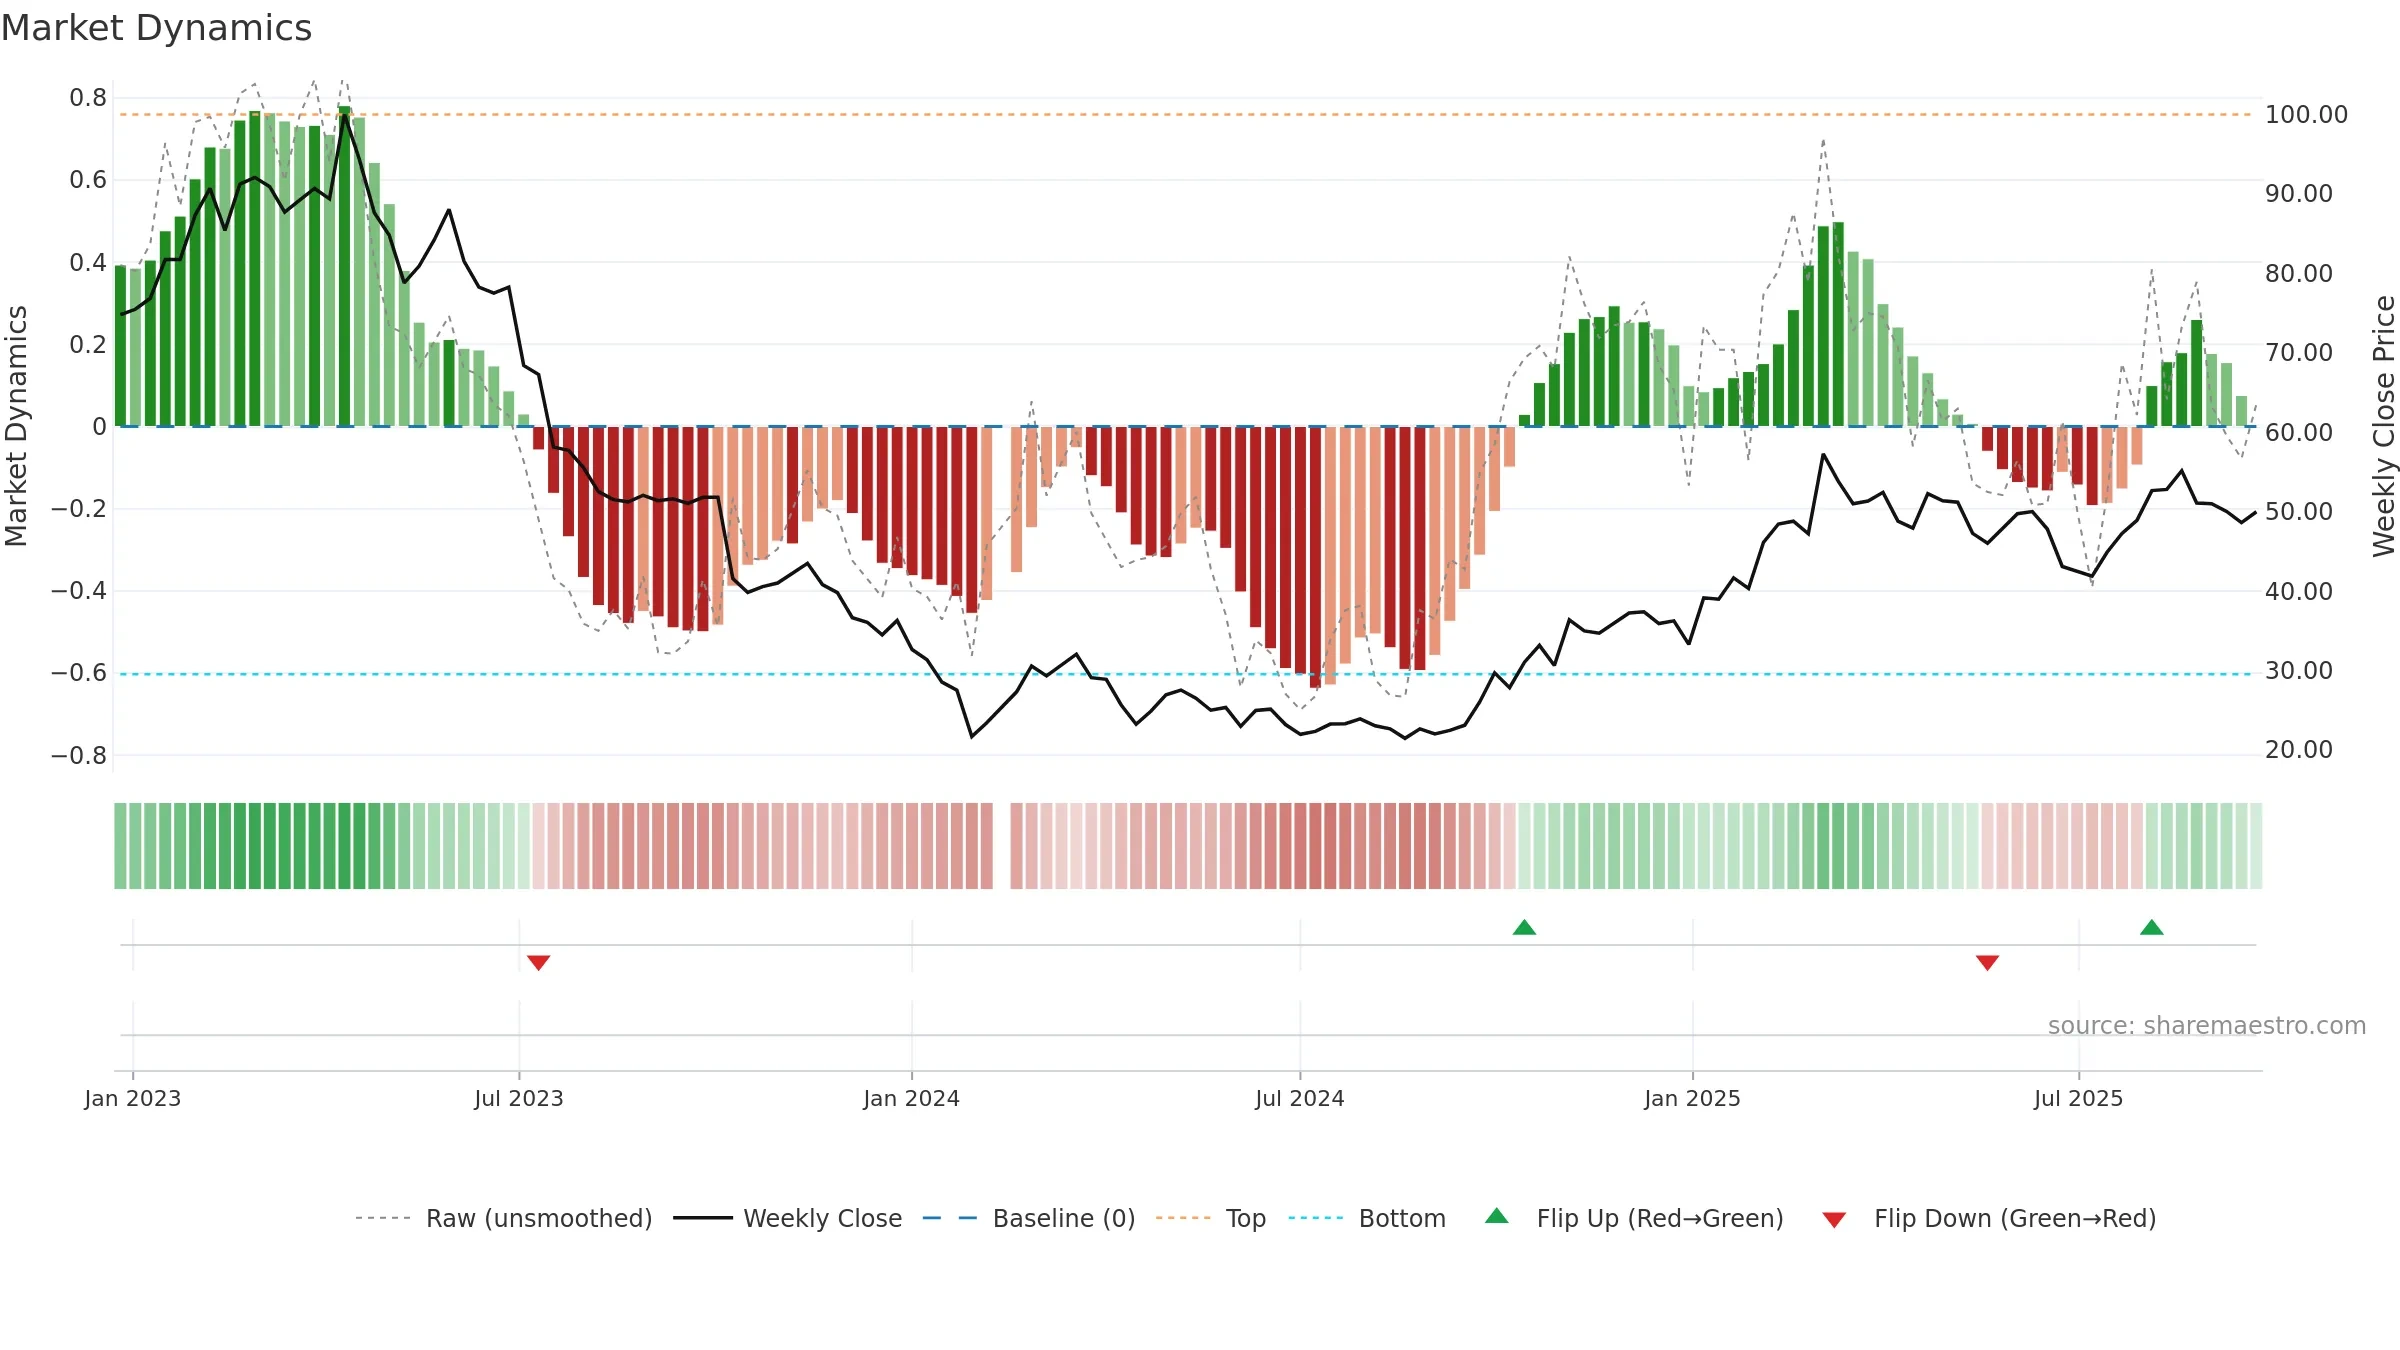The height and width of the screenshot is (1350, 2400).
Task: Click the Market Dynamics y-axis title
Action: [16, 426]
